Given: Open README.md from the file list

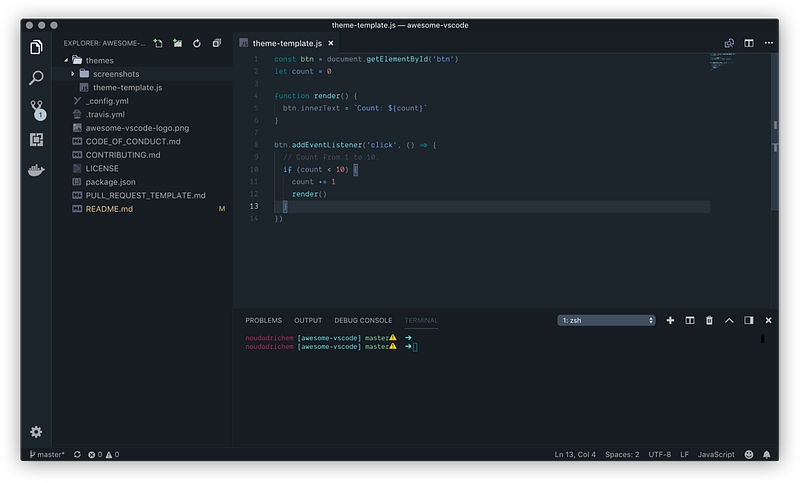Looking at the screenshot, I should 109,209.
